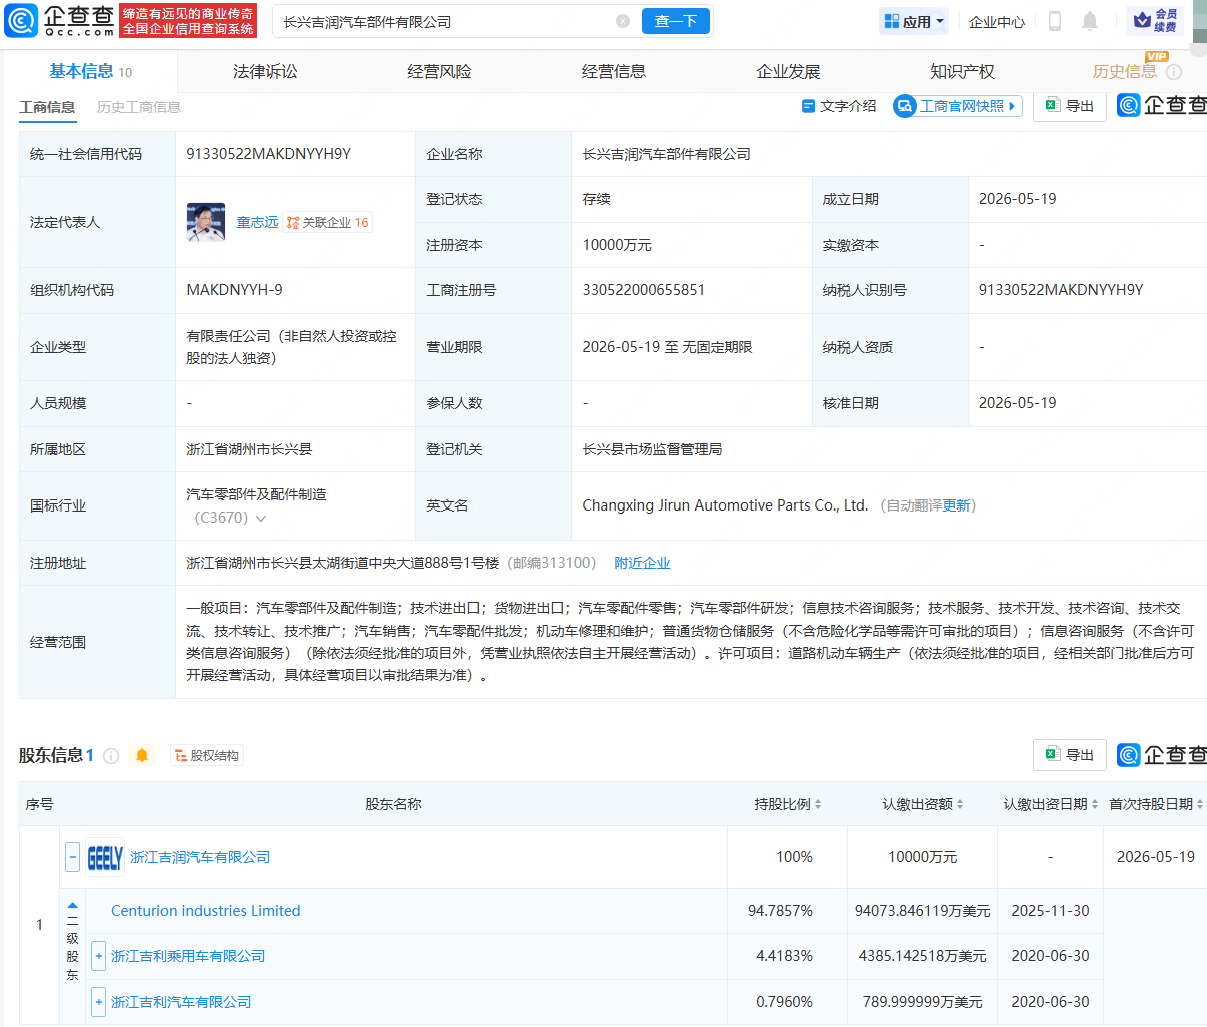
Task: Select the 工商信息 sub-tab
Action: tap(47, 107)
